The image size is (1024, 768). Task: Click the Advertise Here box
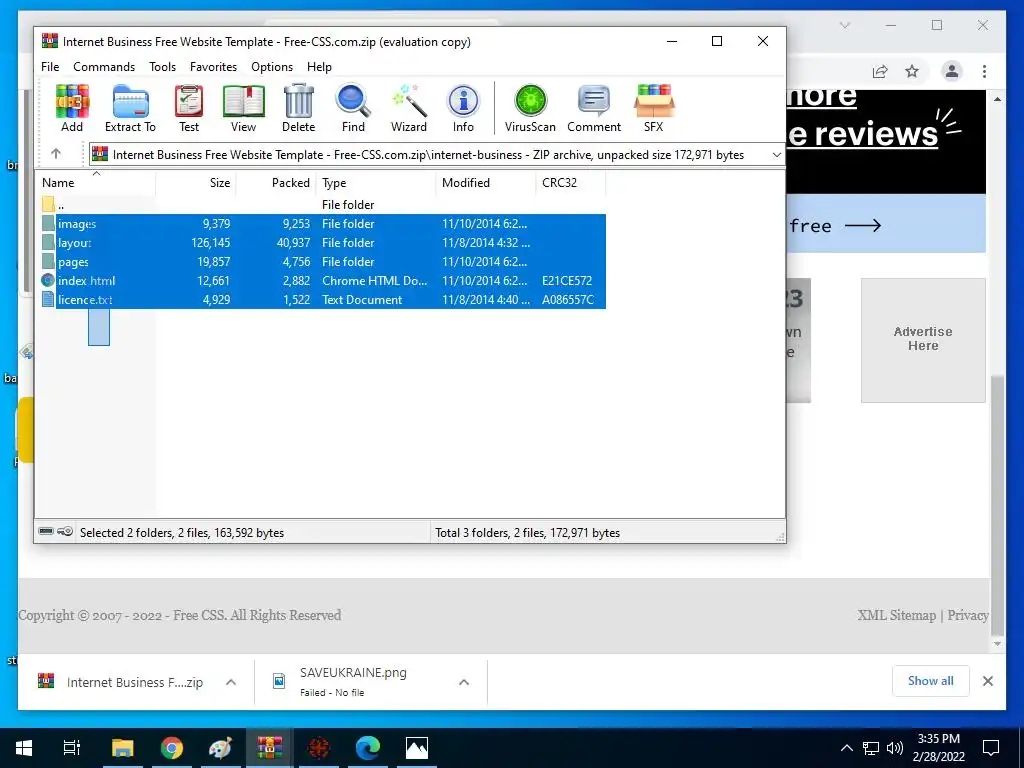pos(923,340)
